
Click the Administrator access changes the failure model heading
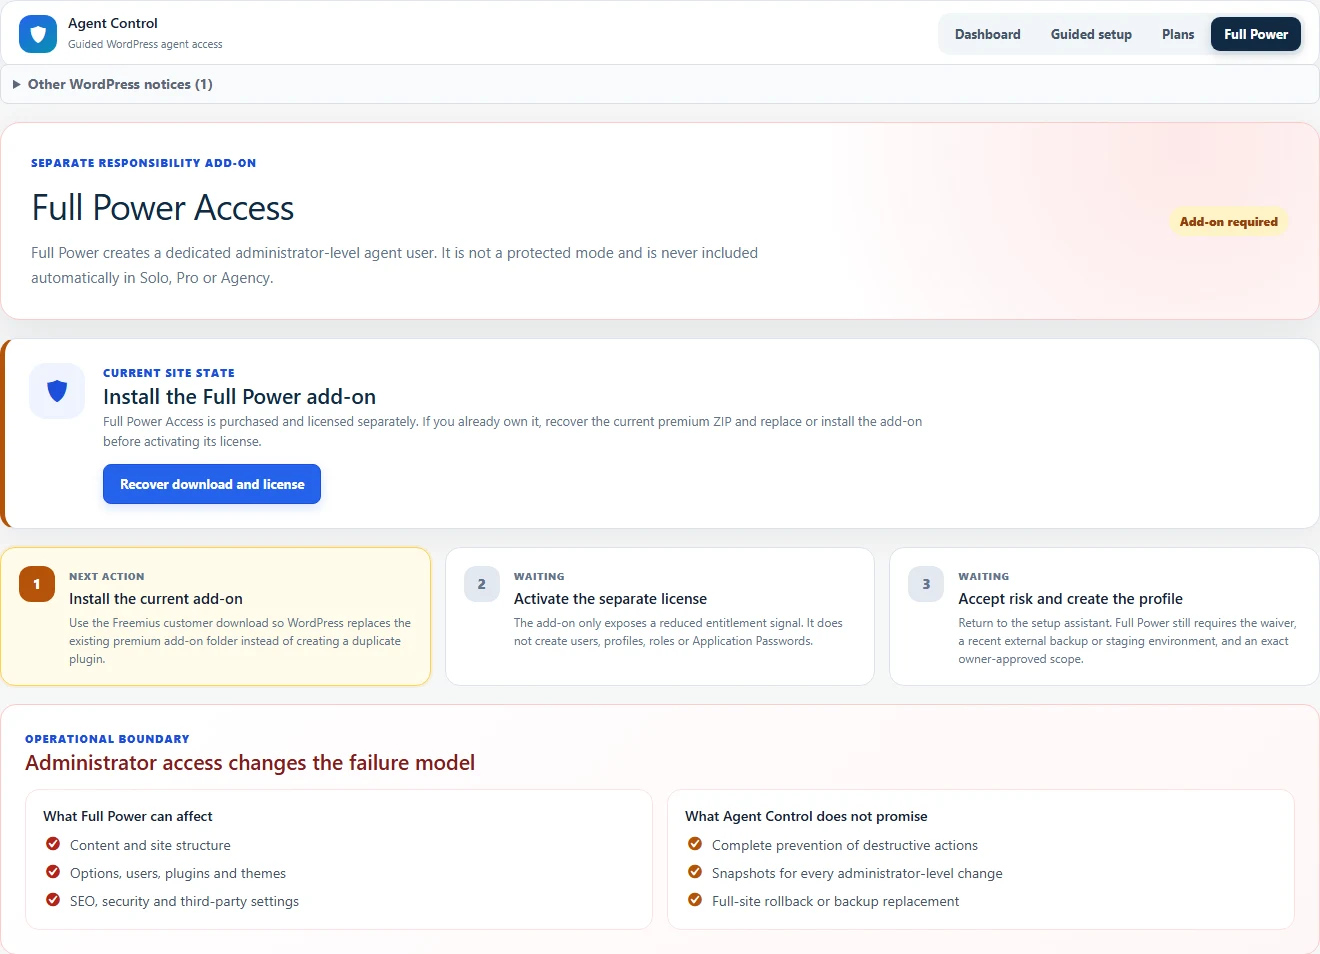tap(250, 763)
